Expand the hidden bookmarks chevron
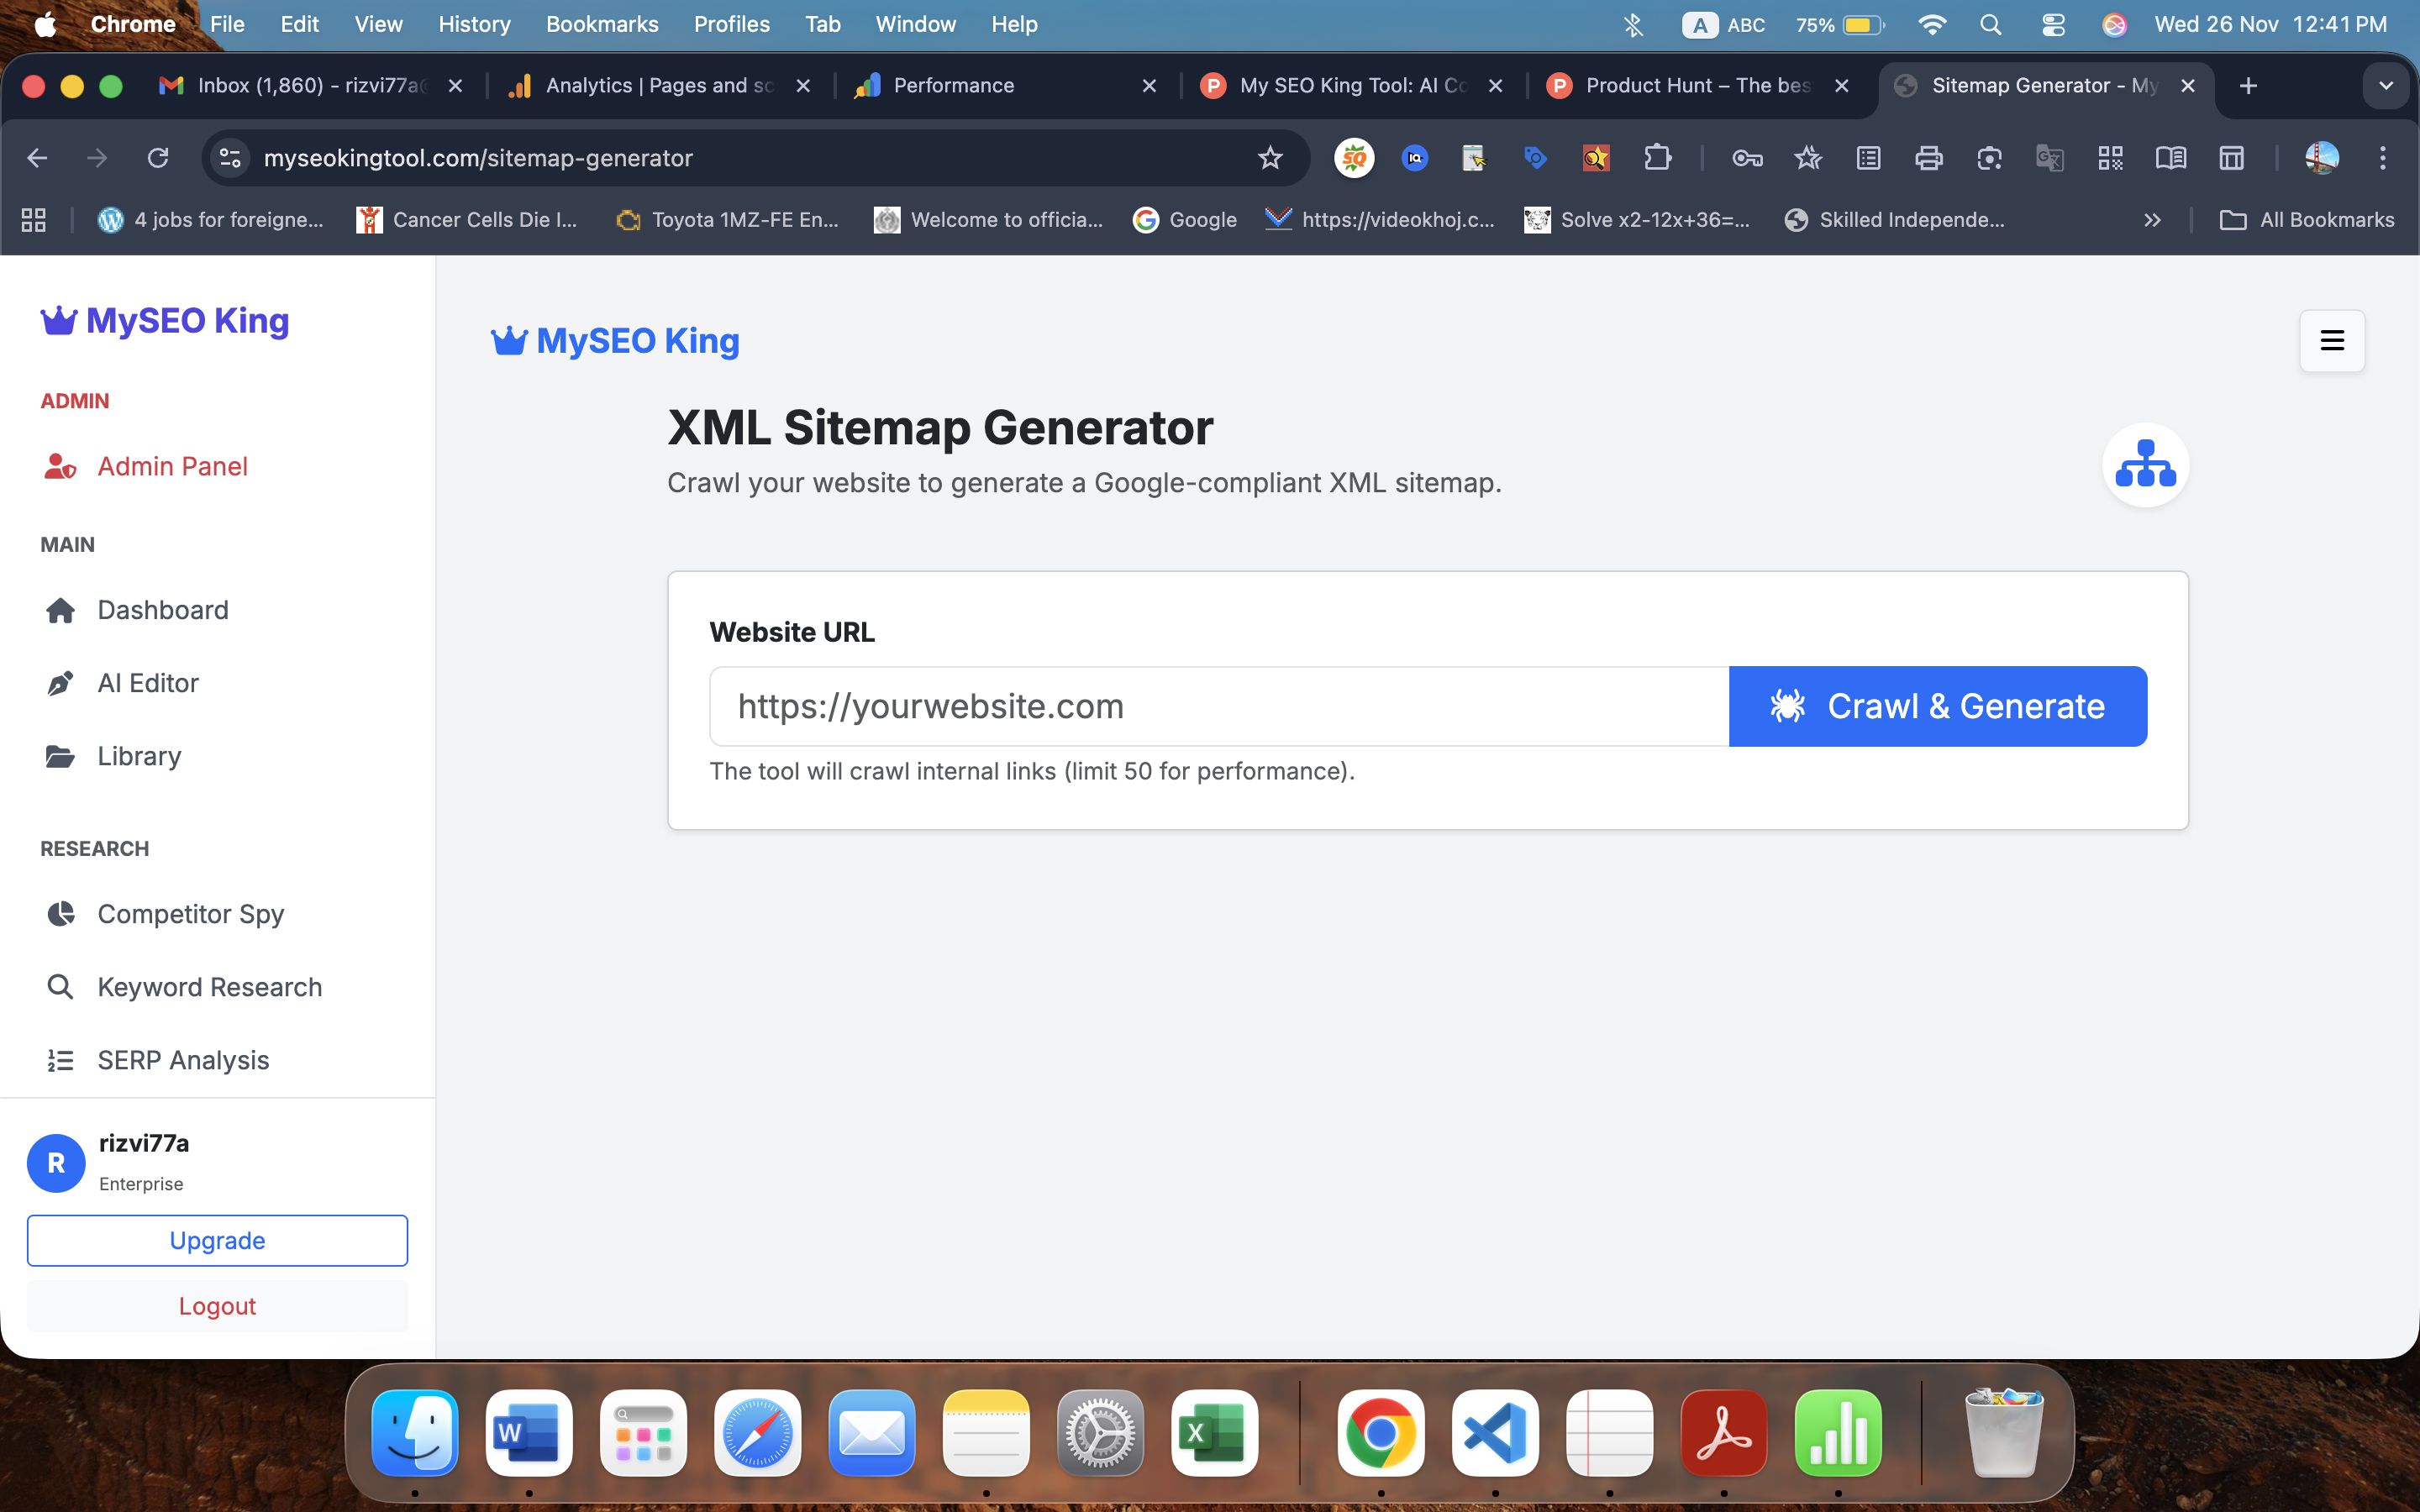The height and width of the screenshot is (1512, 2420). coord(2153,220)
